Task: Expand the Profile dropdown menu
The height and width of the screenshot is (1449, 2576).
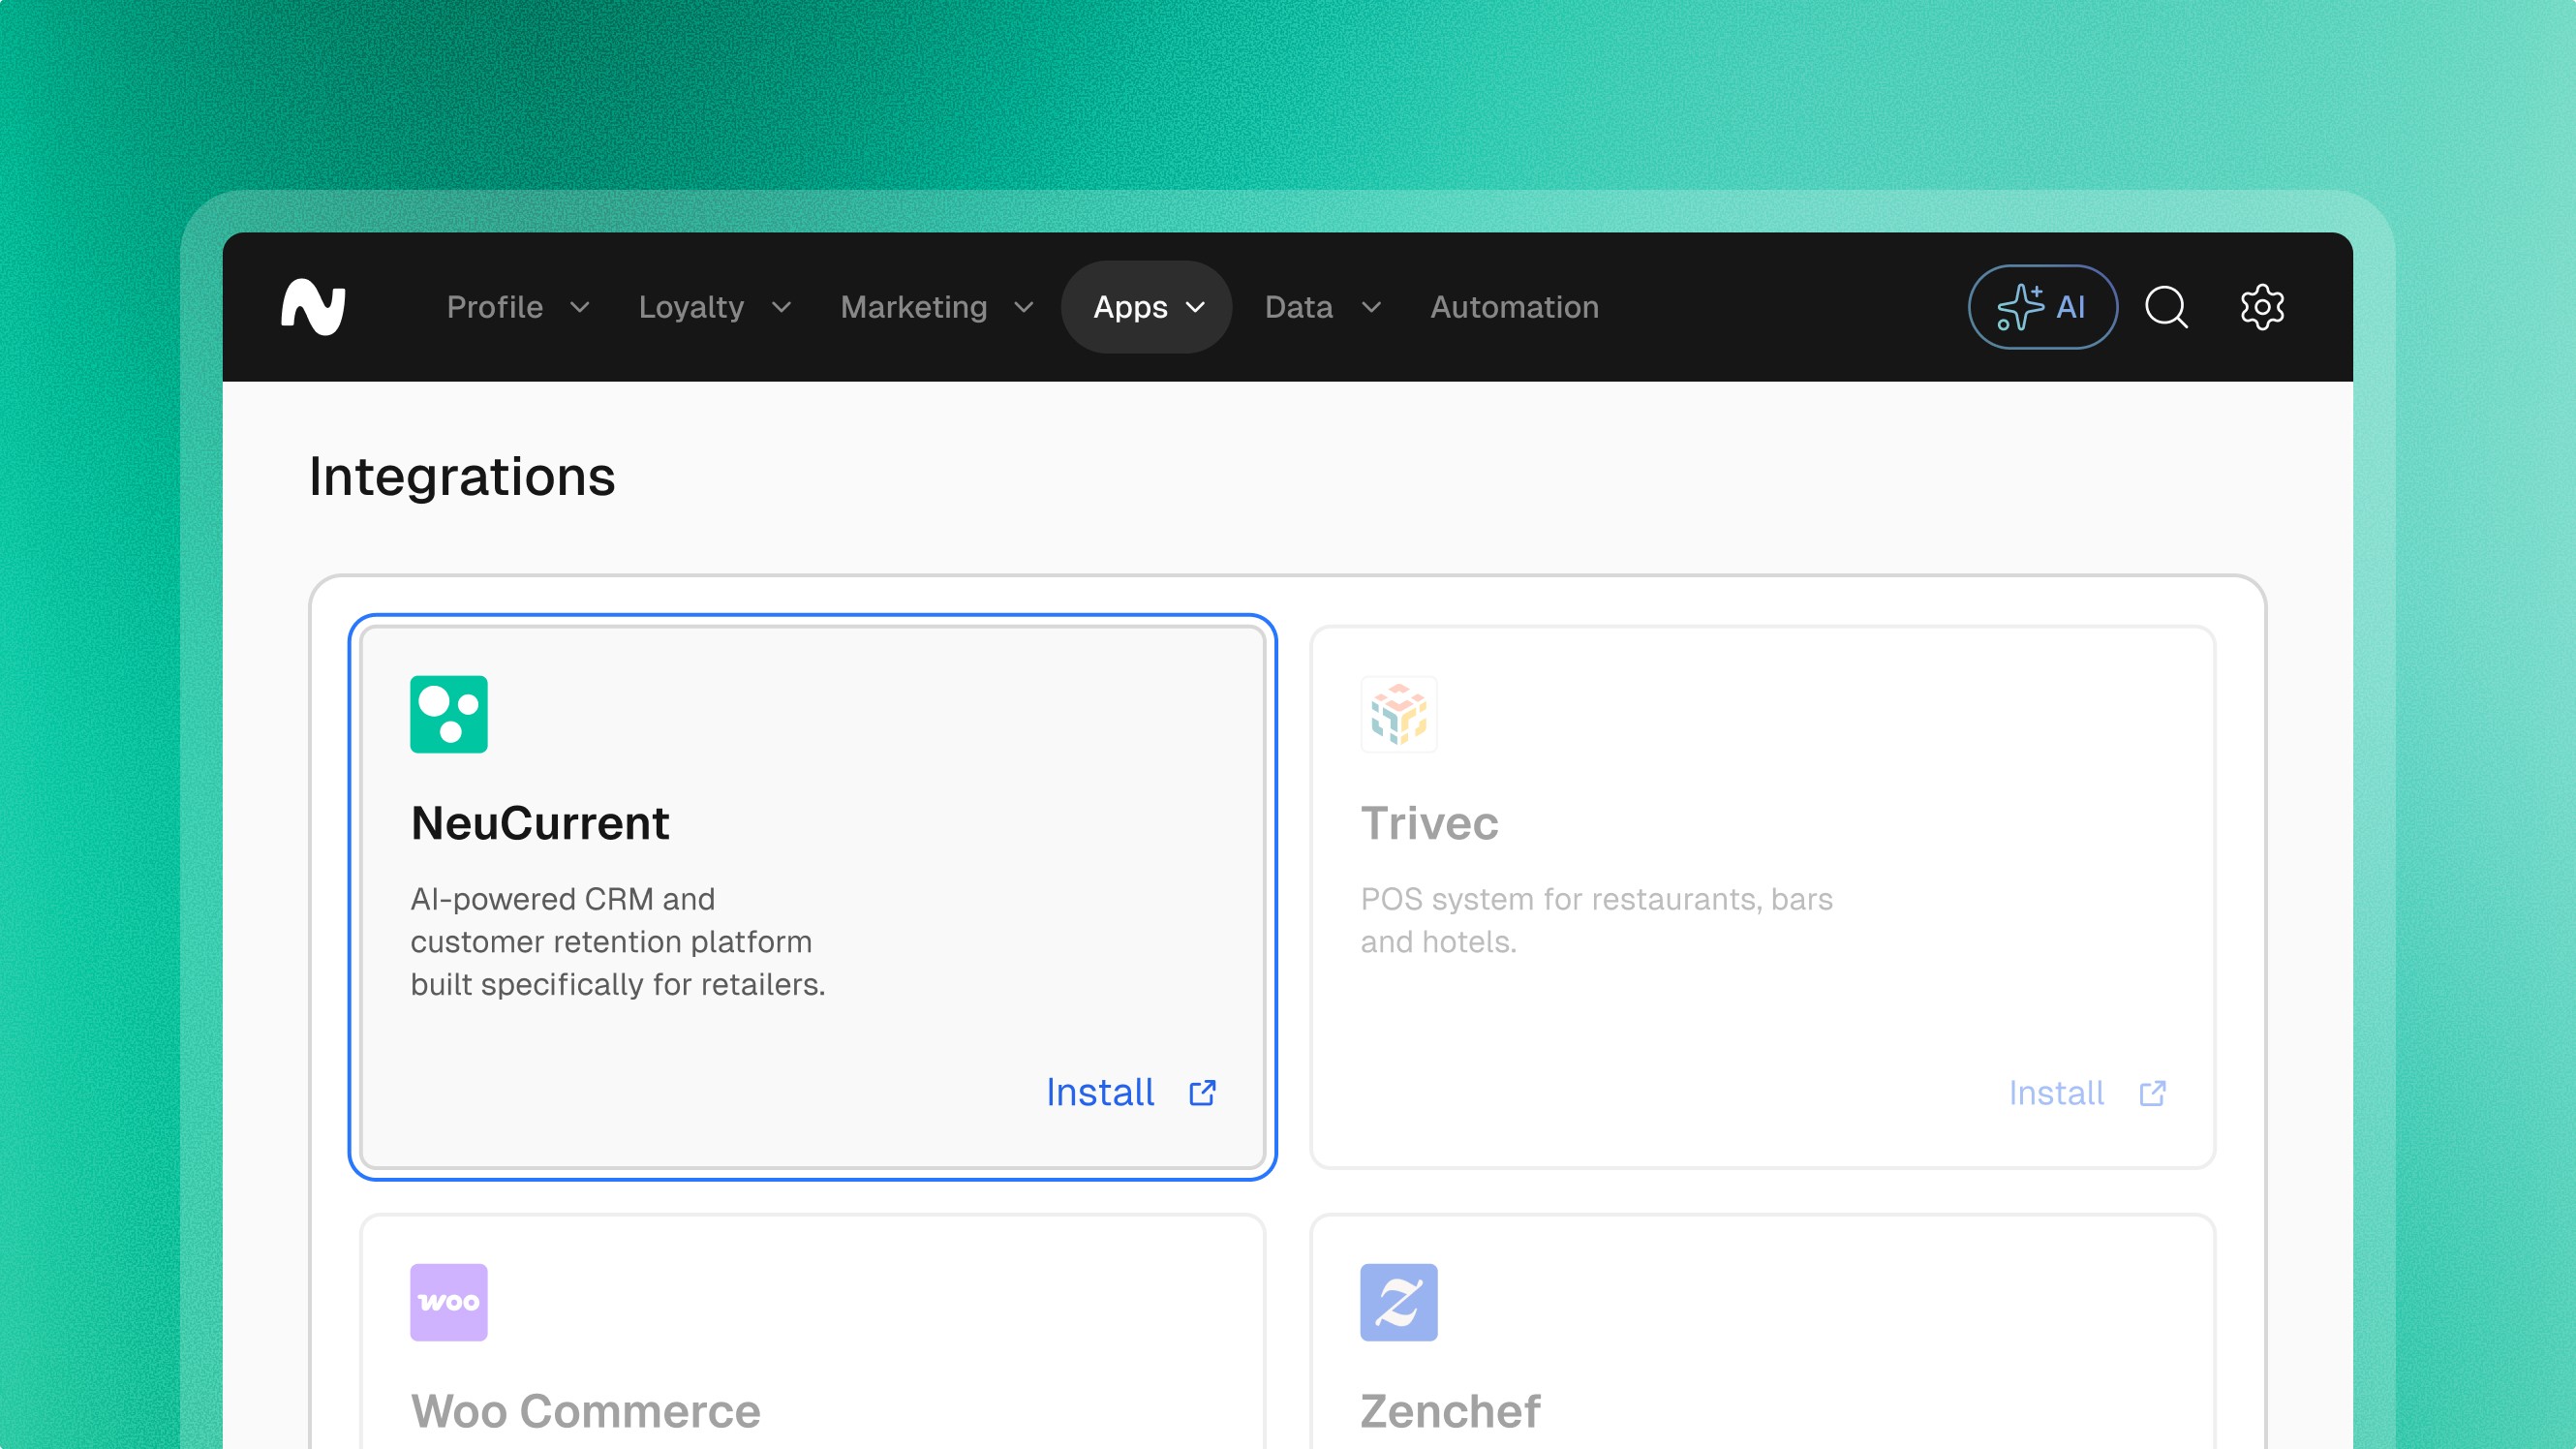Action: tap(518, 307)
